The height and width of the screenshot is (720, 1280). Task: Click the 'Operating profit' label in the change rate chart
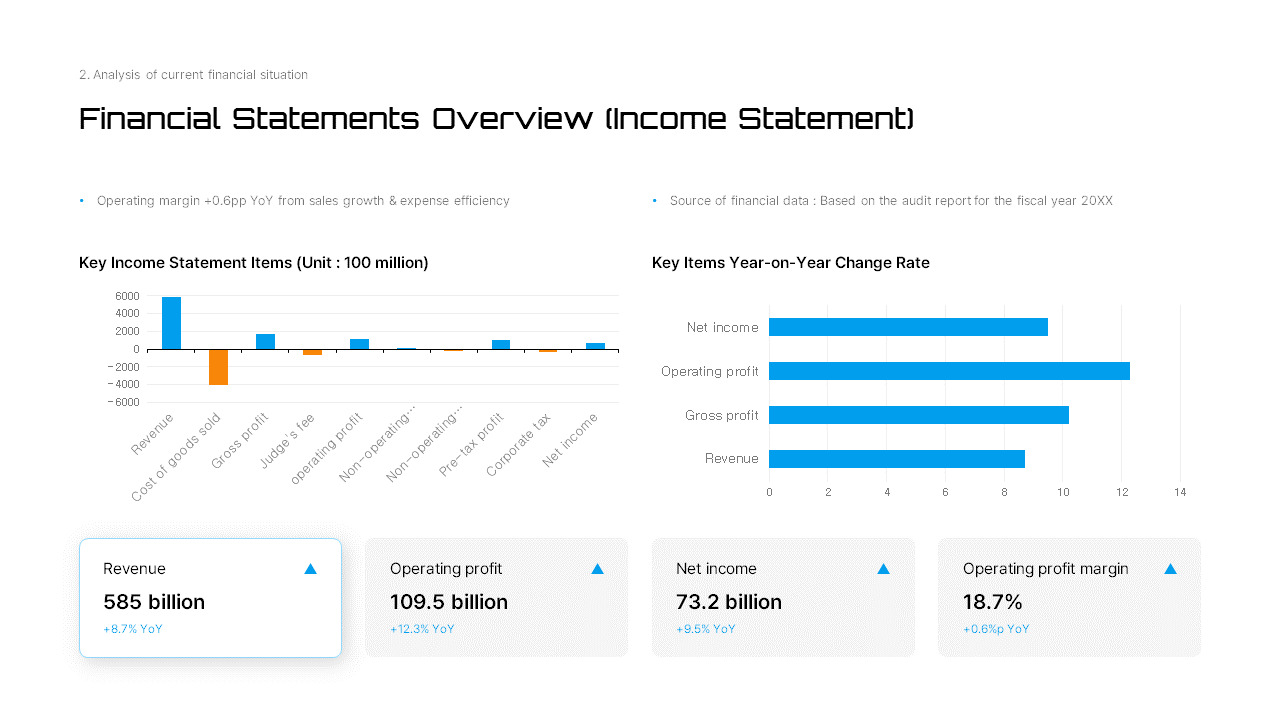(x=710, y=371)
